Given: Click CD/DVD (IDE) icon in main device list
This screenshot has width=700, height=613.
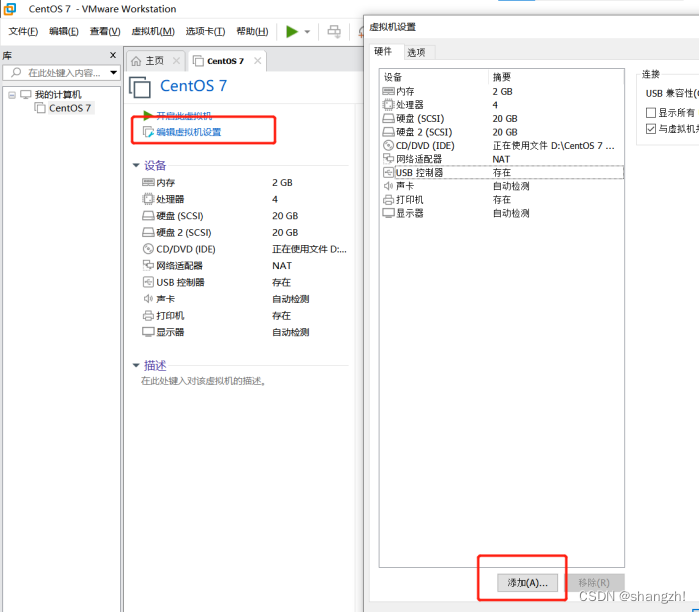Looking at the screenshot, I should (x=148, y=249).
